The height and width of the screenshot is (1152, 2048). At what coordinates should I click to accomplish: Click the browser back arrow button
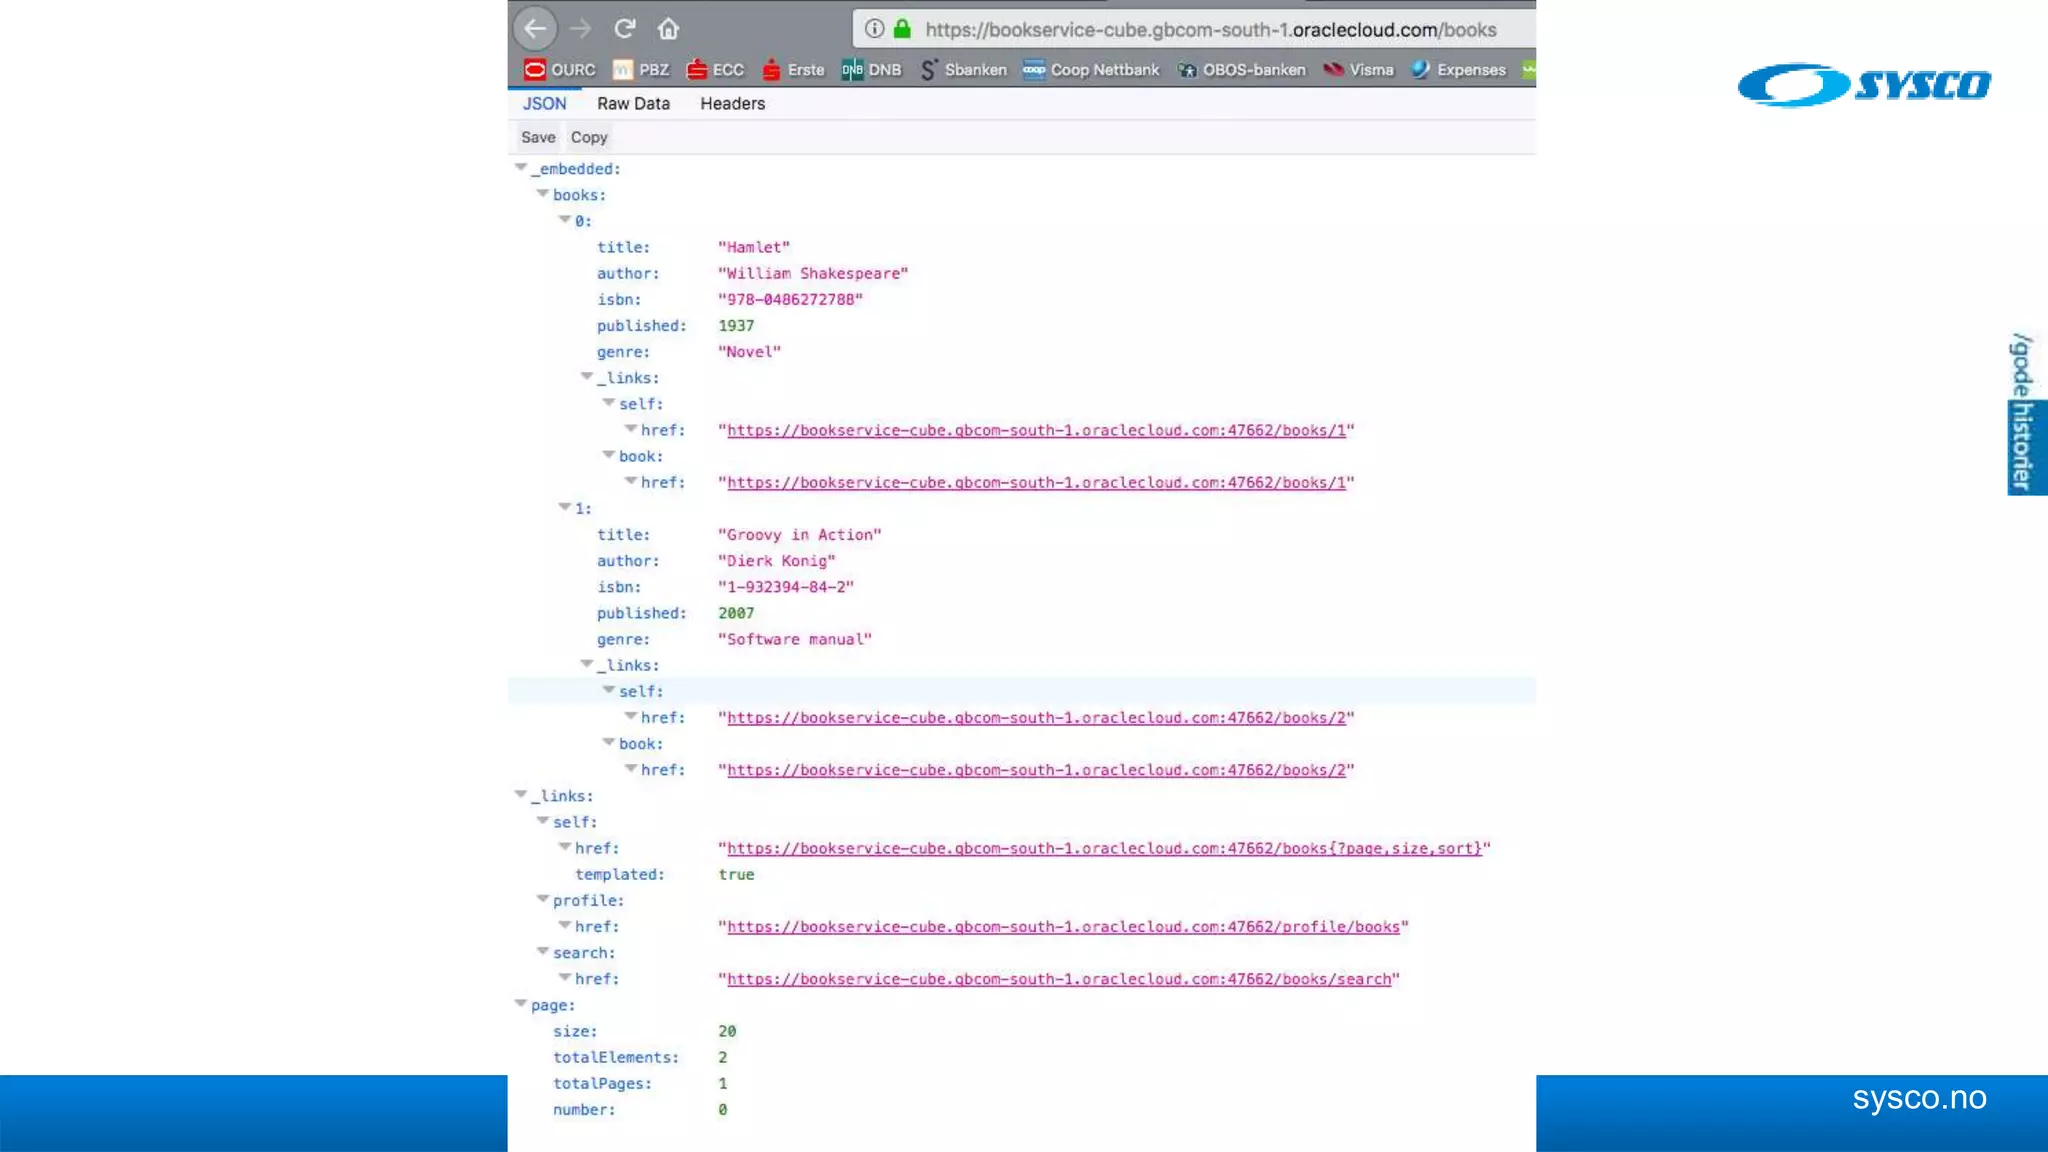click(535, 29)
